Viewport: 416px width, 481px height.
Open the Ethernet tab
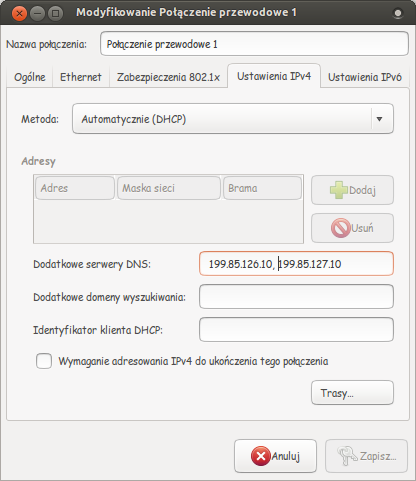pyautogui.click(x=81, y=77)
